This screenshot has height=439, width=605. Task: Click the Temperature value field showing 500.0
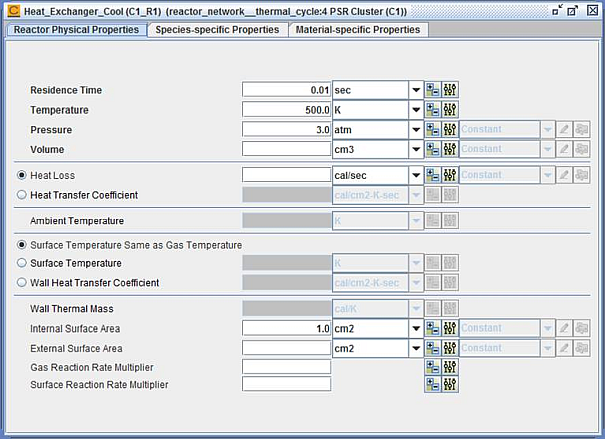pyautogui.click(x=286, y=110)
